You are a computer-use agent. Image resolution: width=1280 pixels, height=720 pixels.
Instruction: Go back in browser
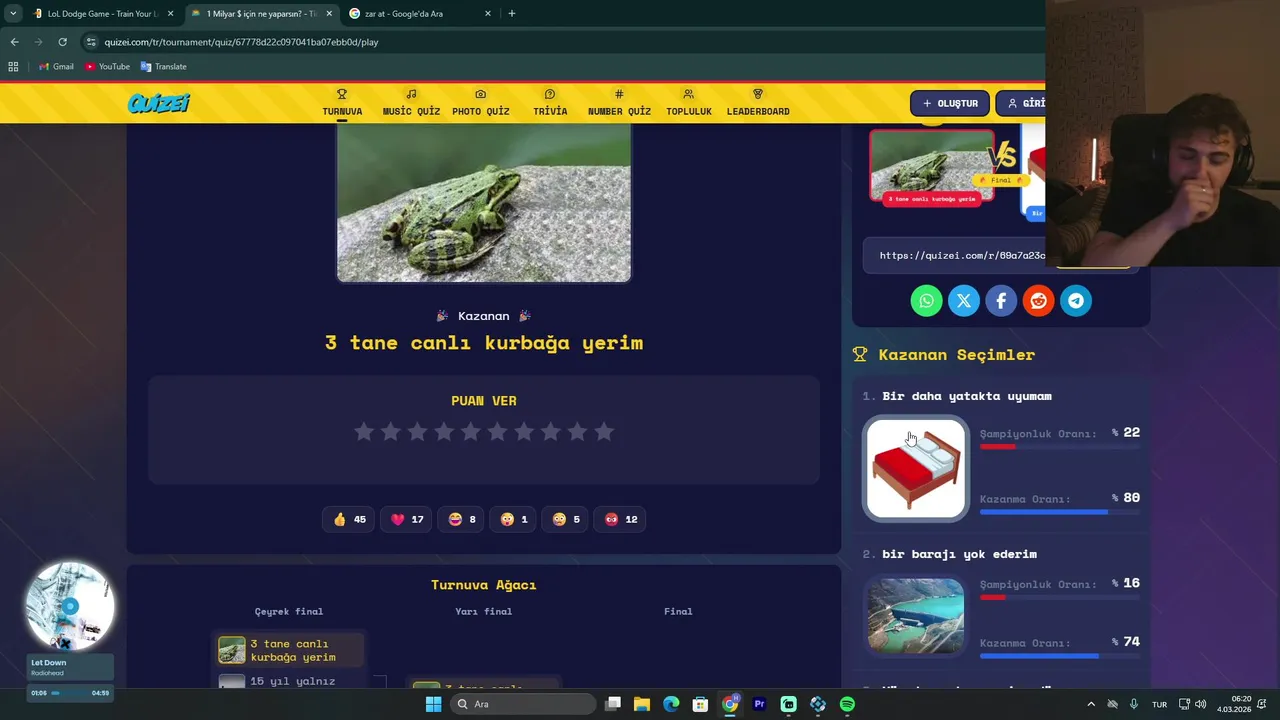[x=14, y=42]
